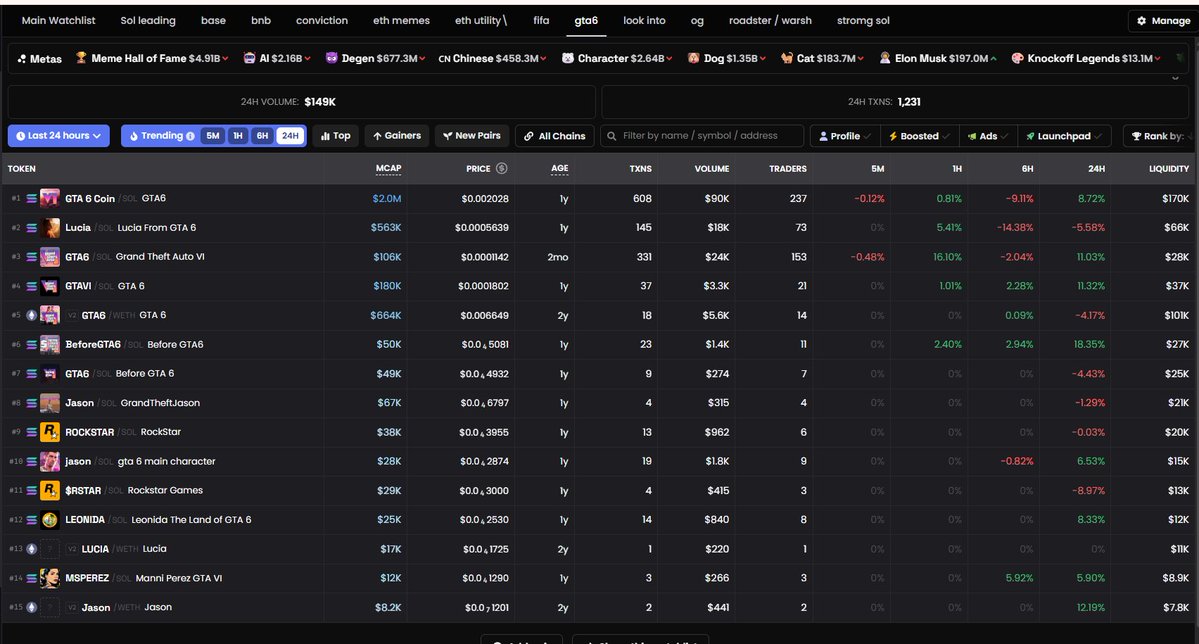Click the Manage button
The width and height of the screenshot is (1199, 644).
[x=1163, y=21]
